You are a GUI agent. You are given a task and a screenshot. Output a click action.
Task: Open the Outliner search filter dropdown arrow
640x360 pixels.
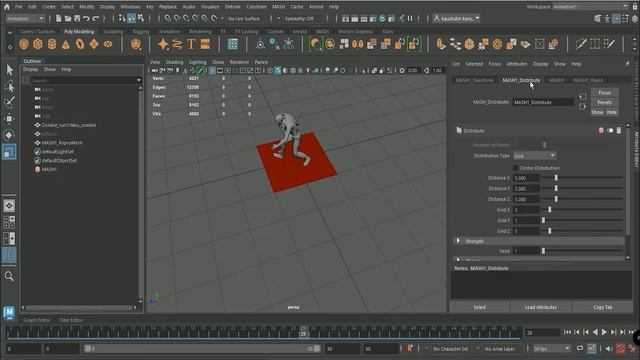pyautogui.click(x=139, y=80)
